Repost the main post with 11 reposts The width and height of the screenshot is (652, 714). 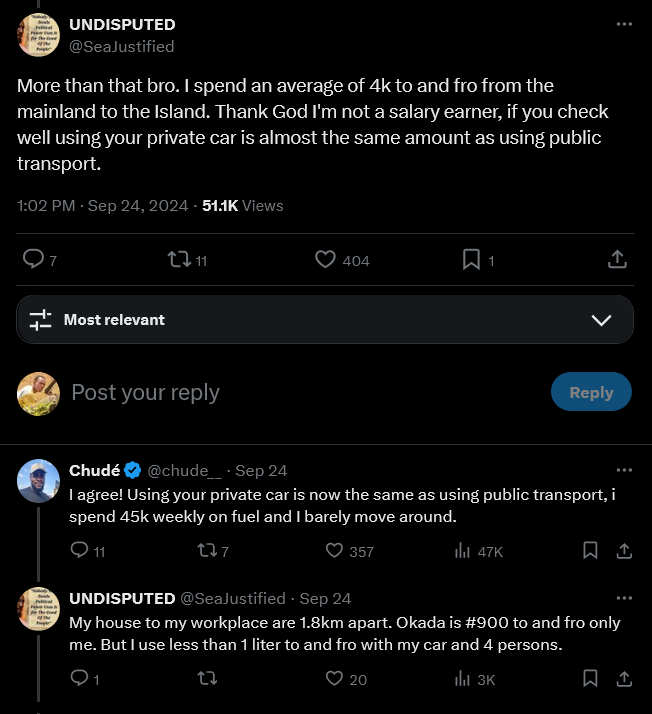(x=180, y=260)
